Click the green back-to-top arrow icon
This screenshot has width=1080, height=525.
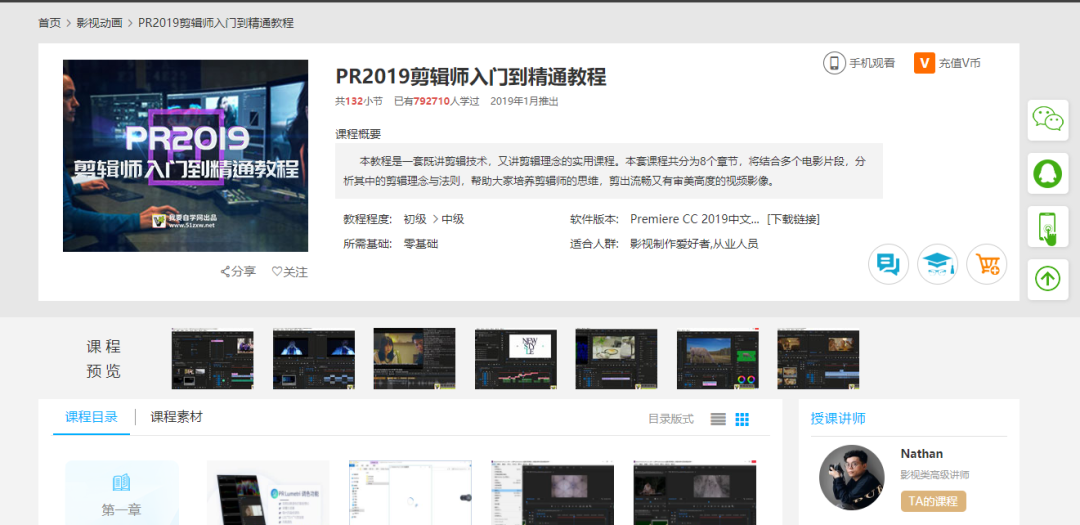(1048, 279)
